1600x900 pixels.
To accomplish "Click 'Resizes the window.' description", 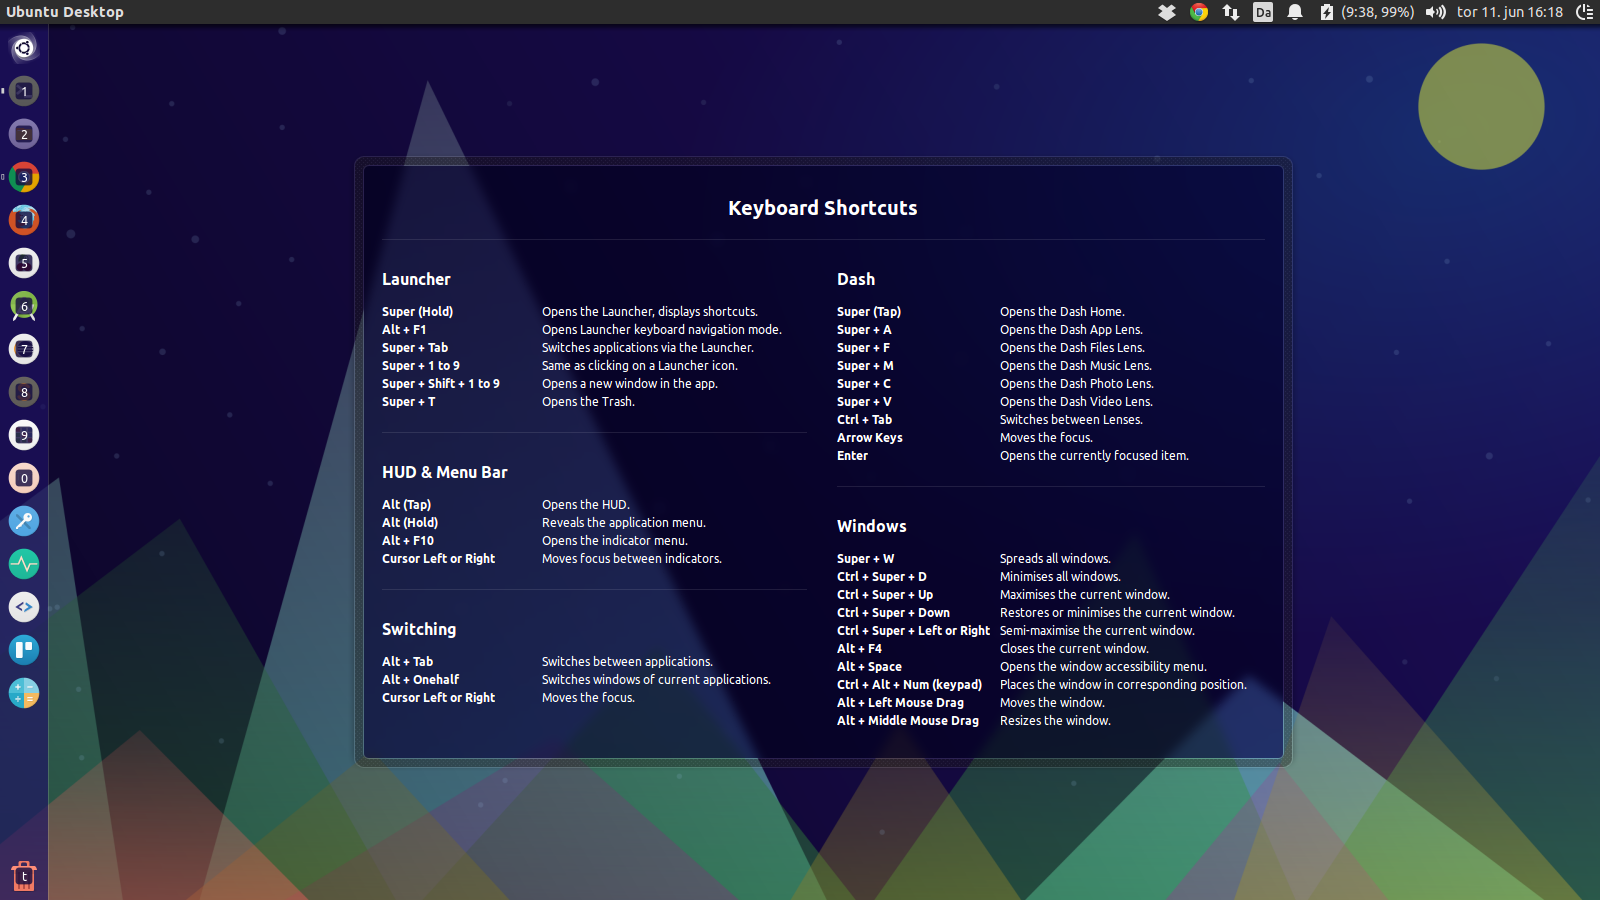I will (x=1055, y=721).
